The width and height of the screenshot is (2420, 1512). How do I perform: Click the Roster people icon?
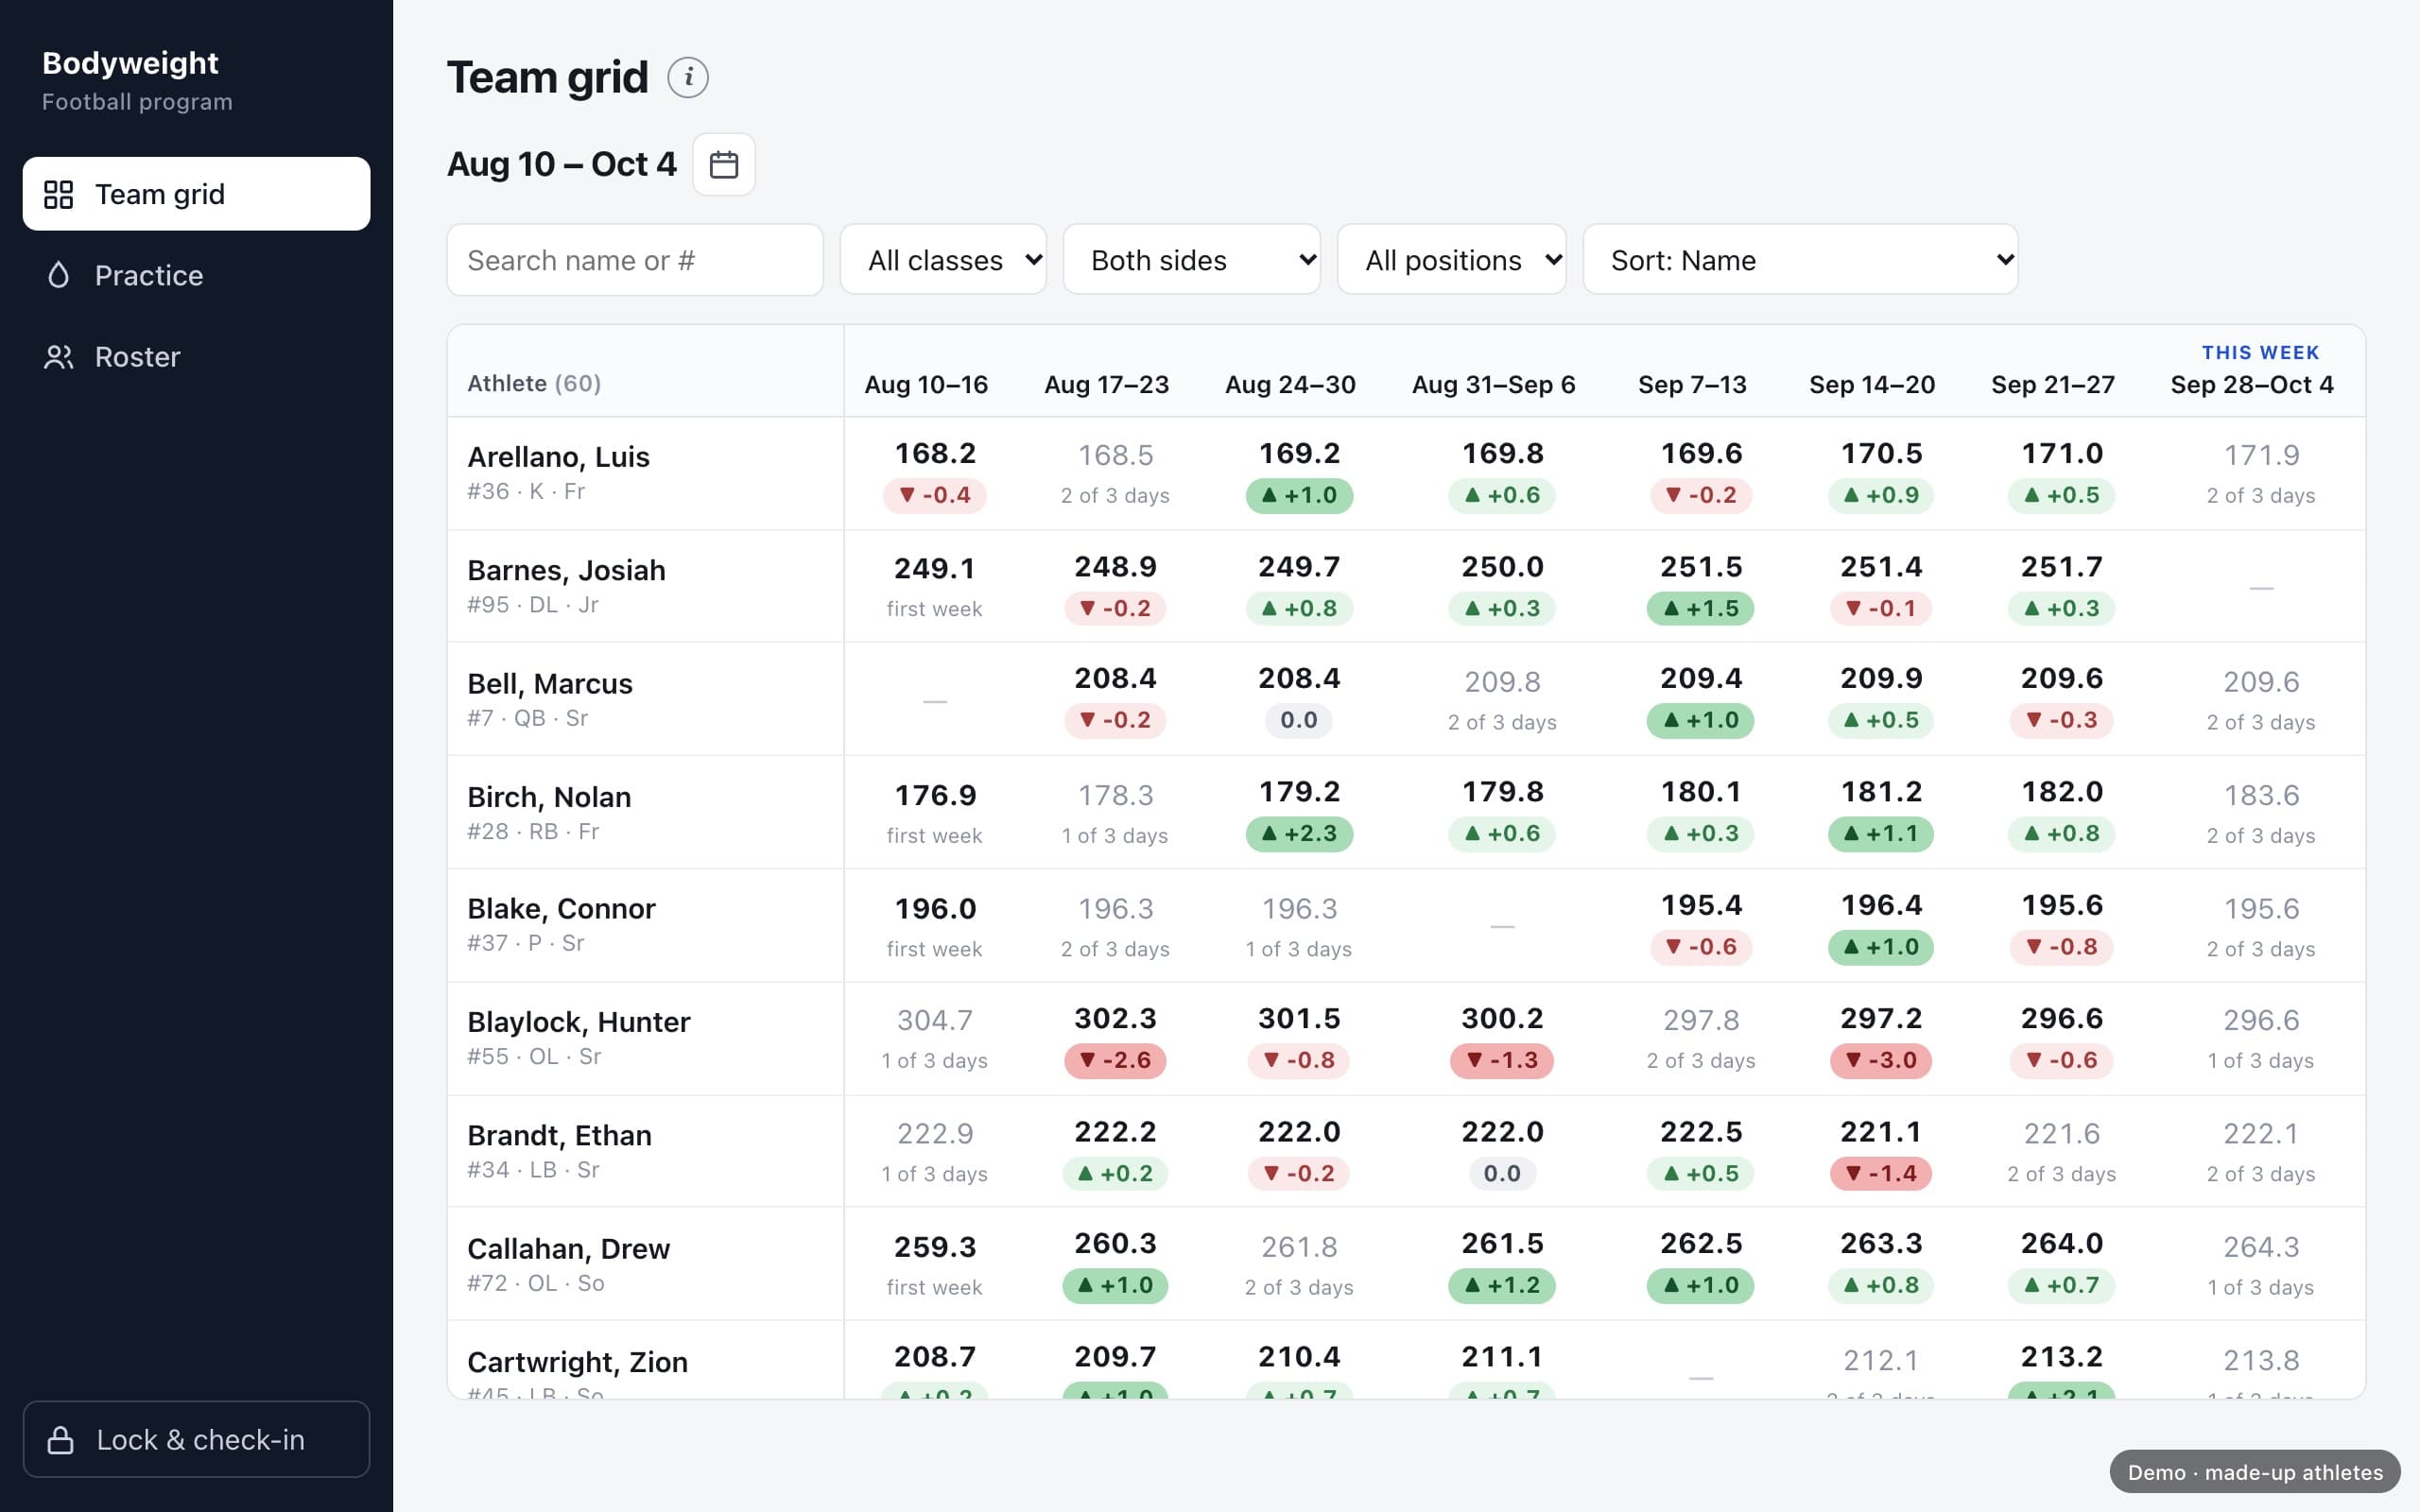(x=59, y=357)
